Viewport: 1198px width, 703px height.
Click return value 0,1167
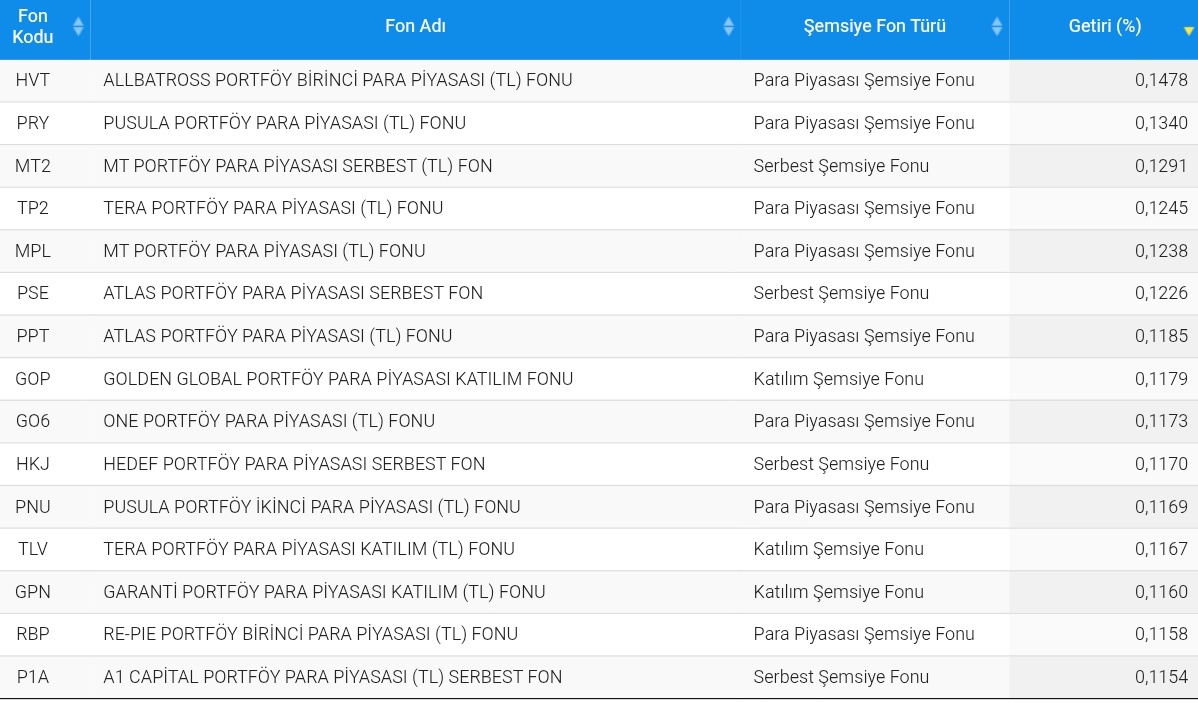tap(1161, 549)
